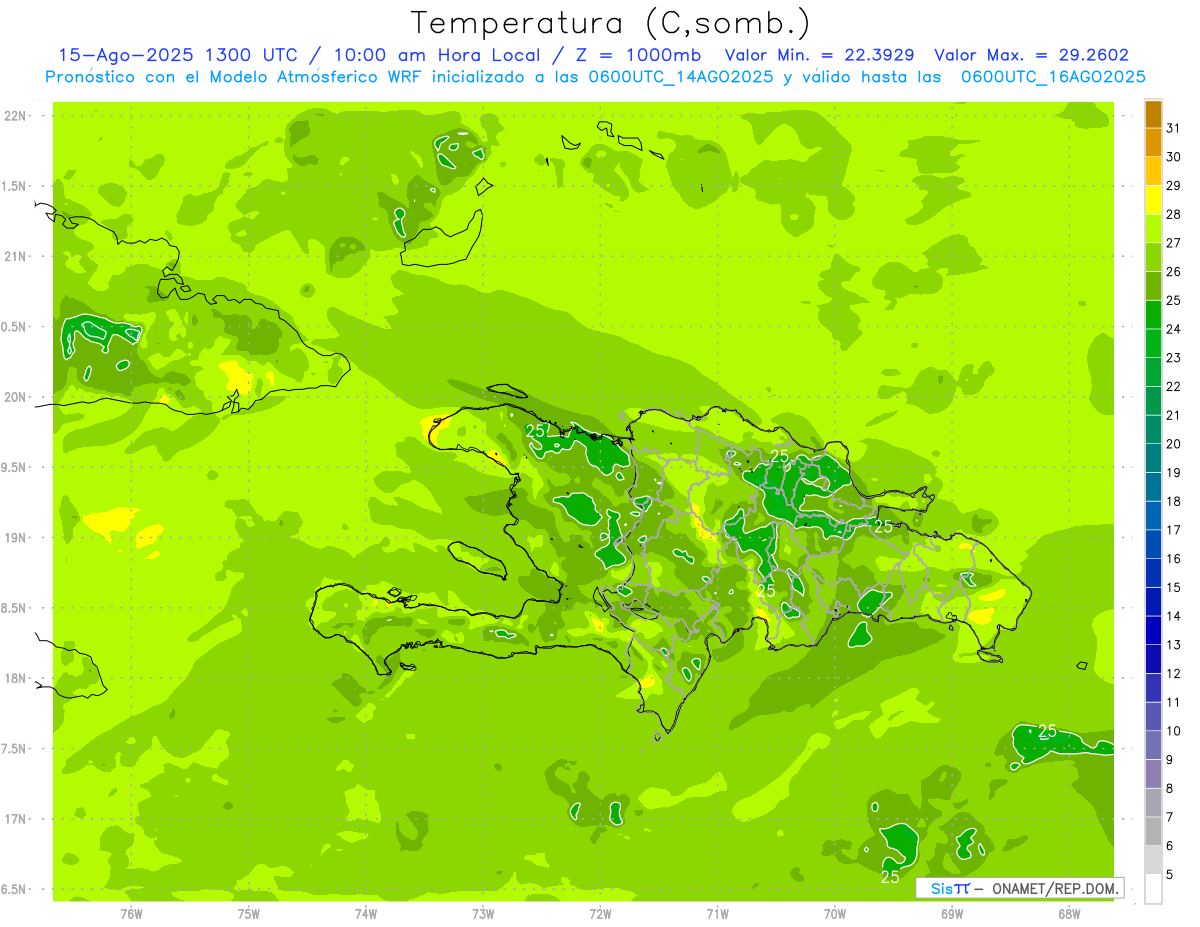Click the longitude axis label "72W"
The height and width of the screenshot is (927, 1200).
(x=600, y=913)
